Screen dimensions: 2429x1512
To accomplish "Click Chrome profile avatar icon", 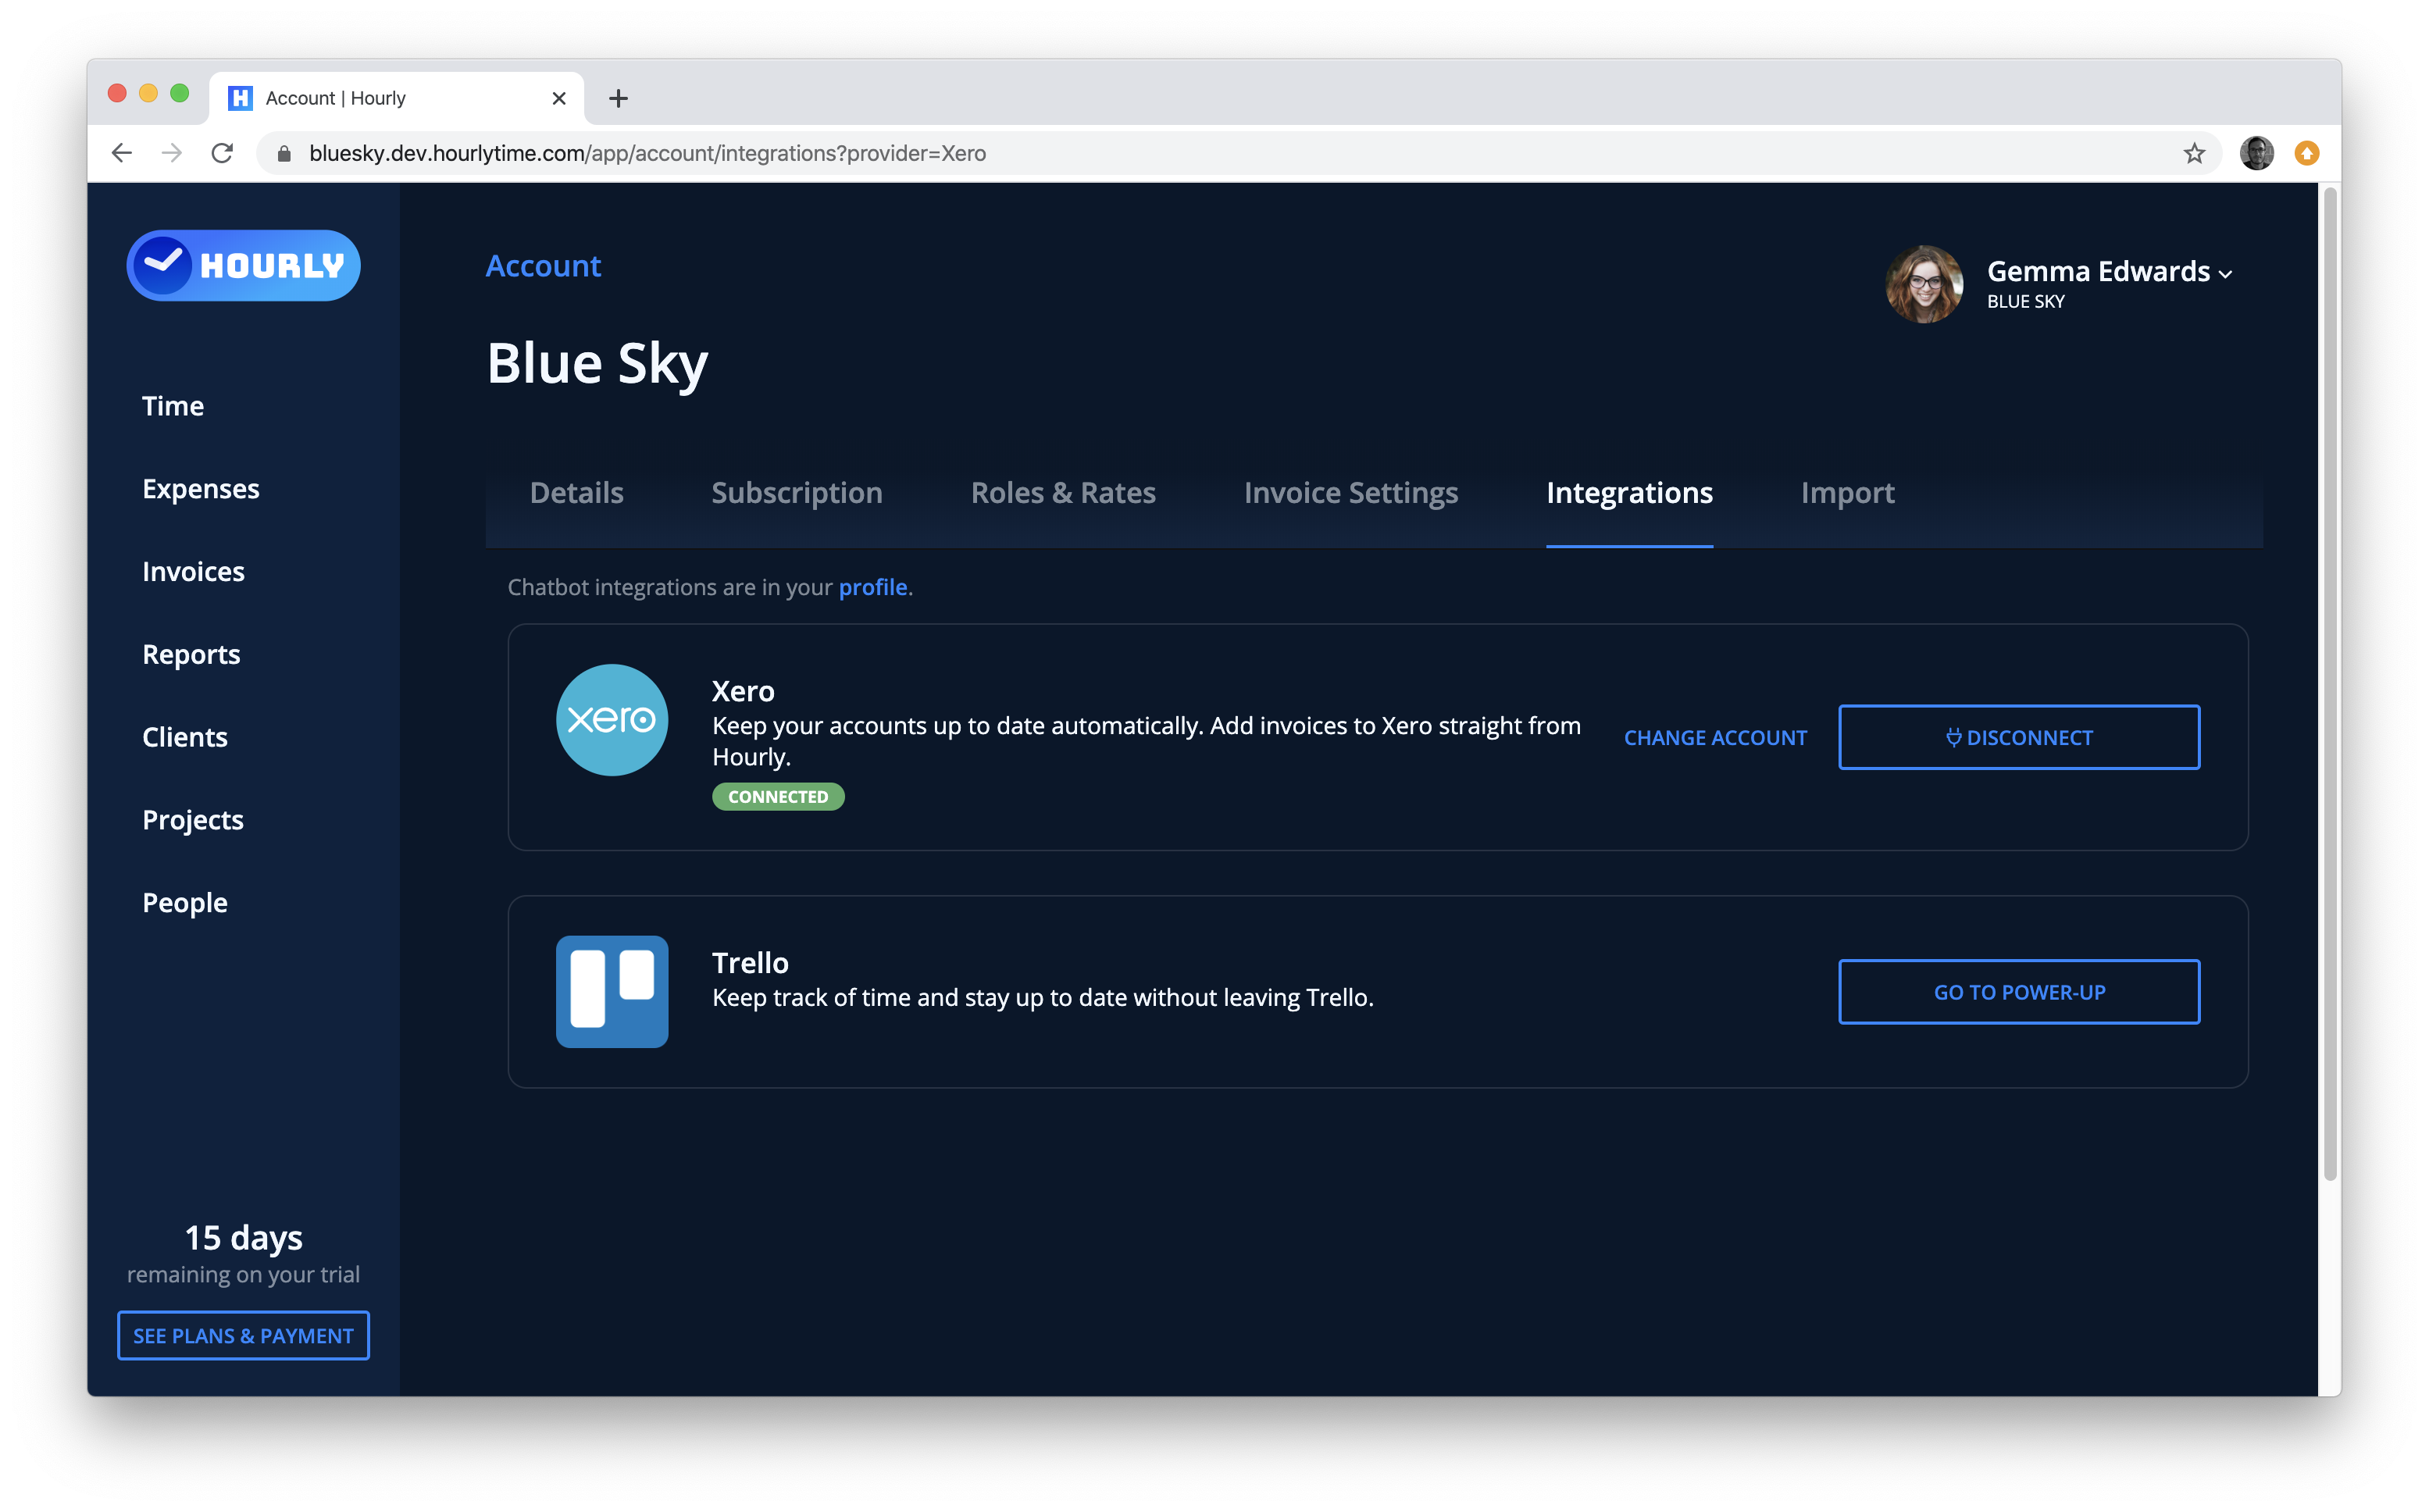I will [2256, 153].
